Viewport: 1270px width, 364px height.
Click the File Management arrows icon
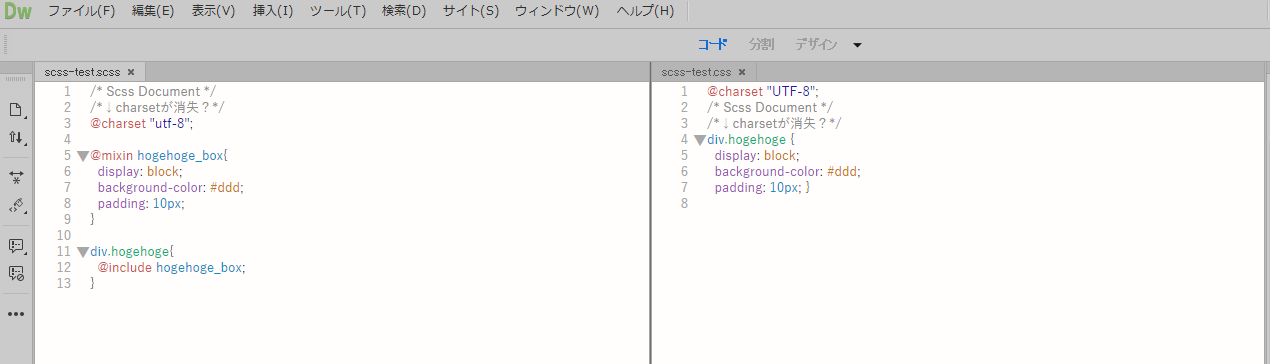coord(16,137)
